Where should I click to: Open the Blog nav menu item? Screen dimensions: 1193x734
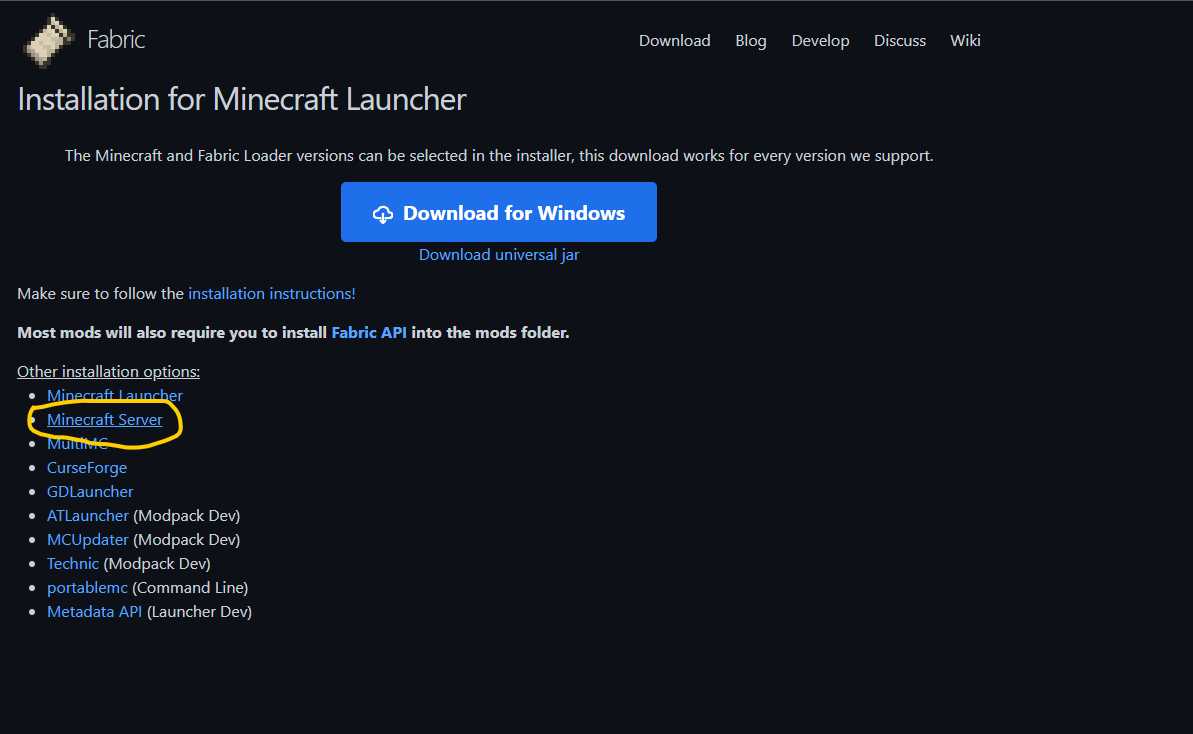click(750, 40)
